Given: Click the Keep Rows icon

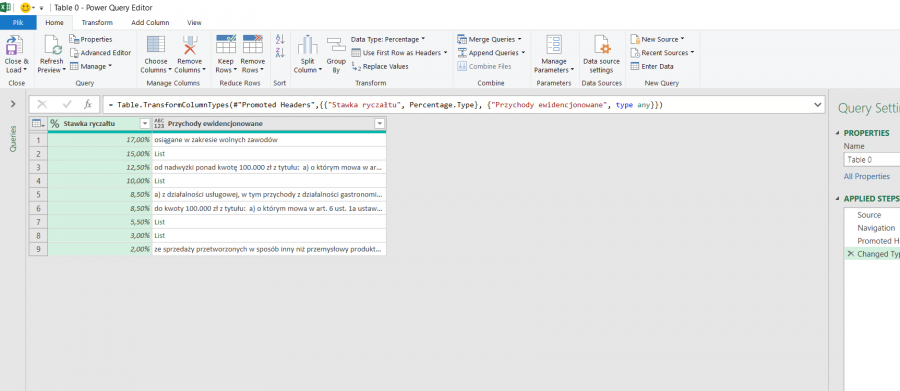Looking at the screenshot, I should (x=226, y=45).
